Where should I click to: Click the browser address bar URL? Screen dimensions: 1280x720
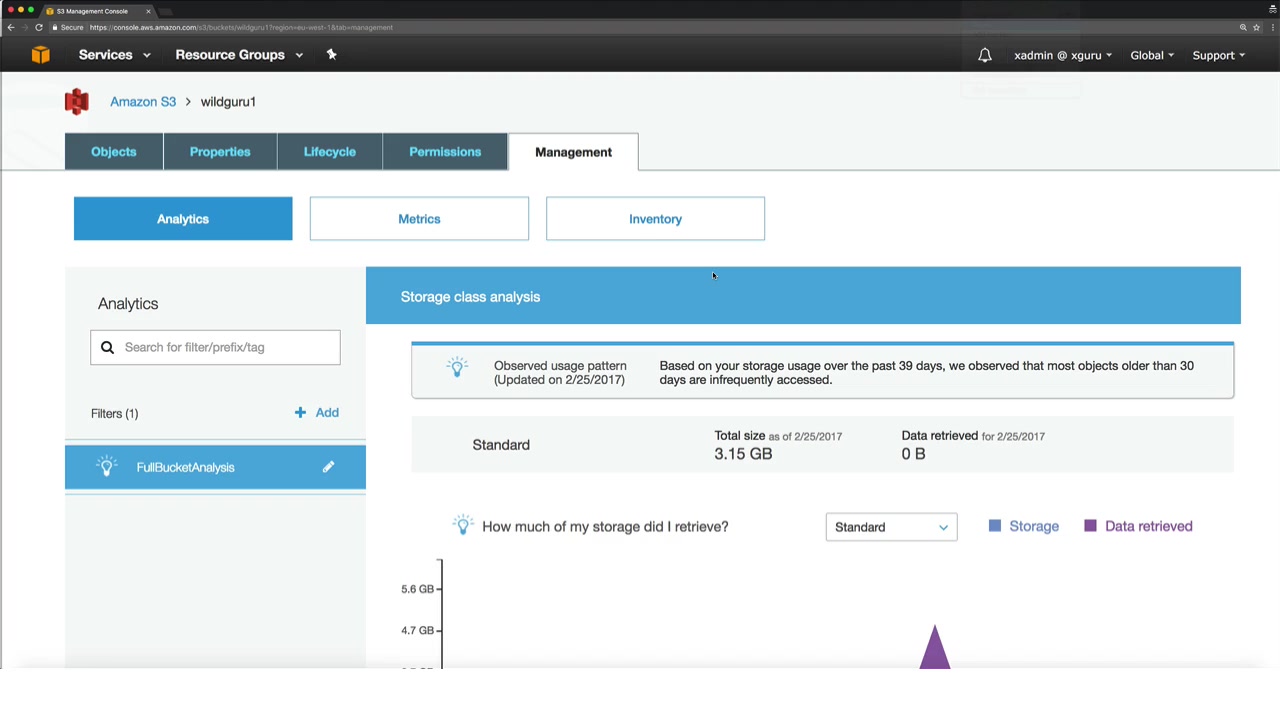click(x=240, y=27)
